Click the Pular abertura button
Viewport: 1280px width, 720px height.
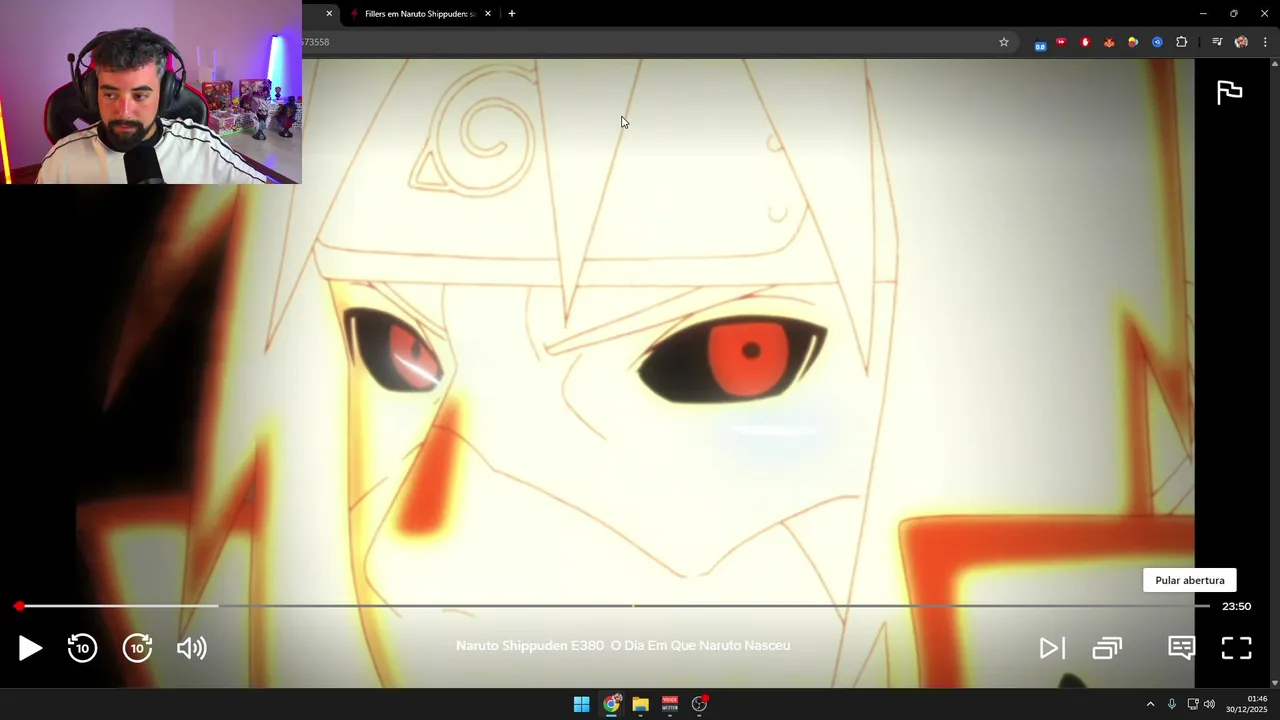[1189, 580]
